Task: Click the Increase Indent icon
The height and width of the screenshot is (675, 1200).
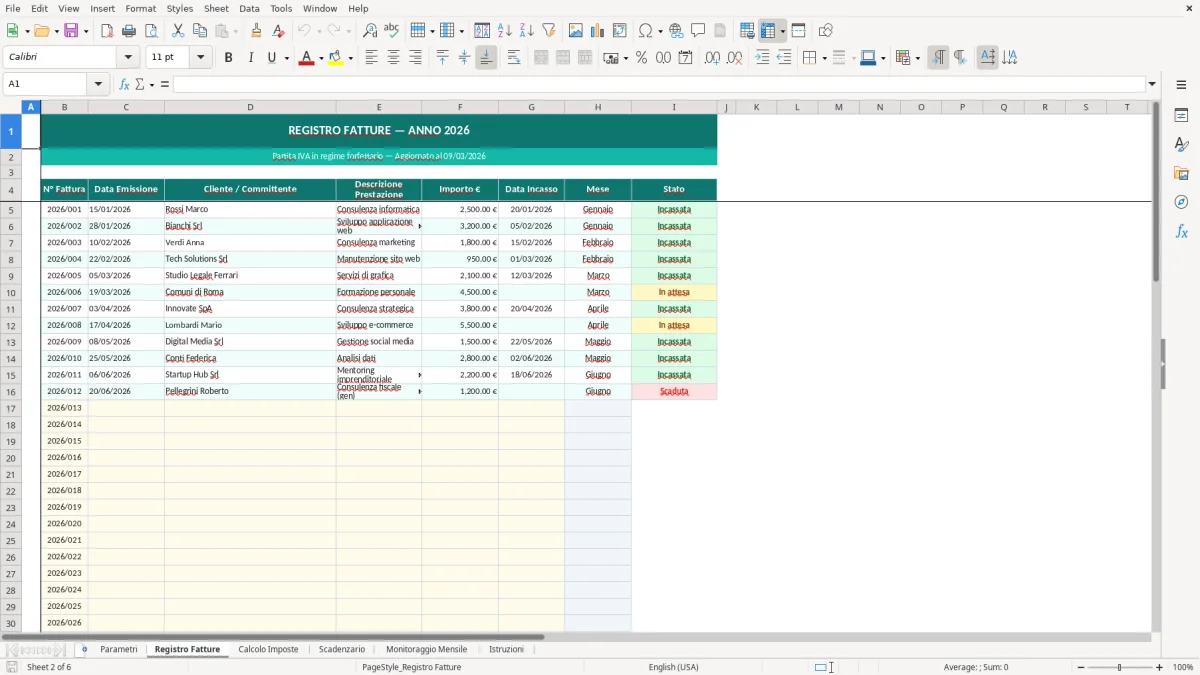Action: coord(762,58)
